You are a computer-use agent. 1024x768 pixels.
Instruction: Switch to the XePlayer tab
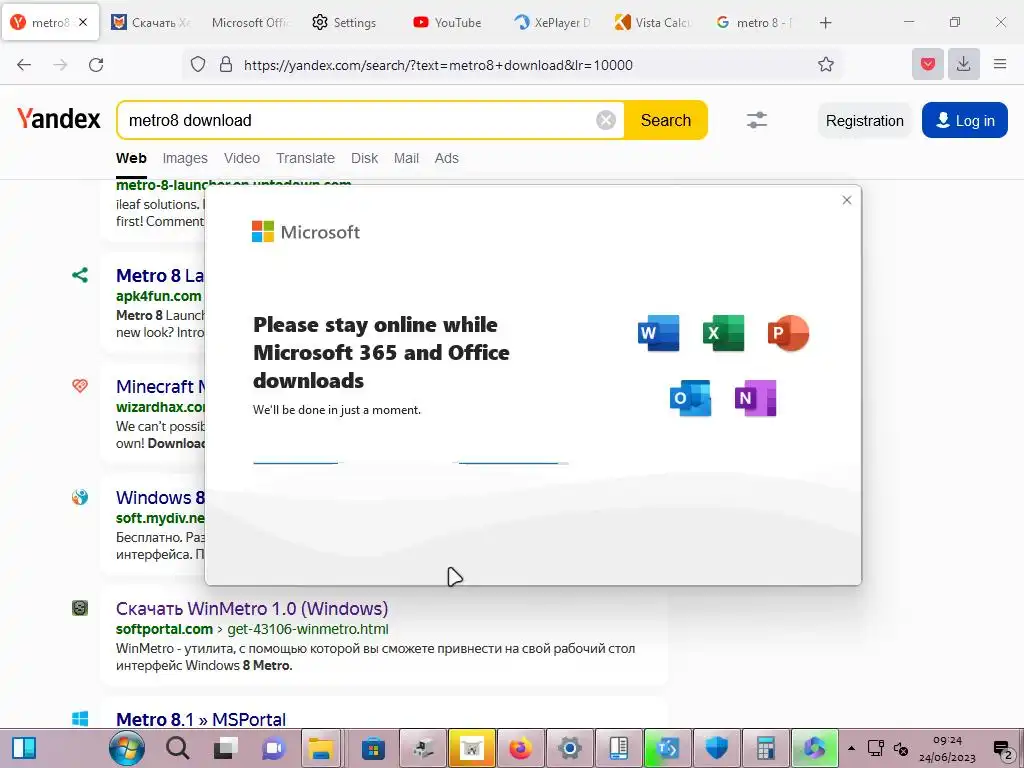click(552, 22)
